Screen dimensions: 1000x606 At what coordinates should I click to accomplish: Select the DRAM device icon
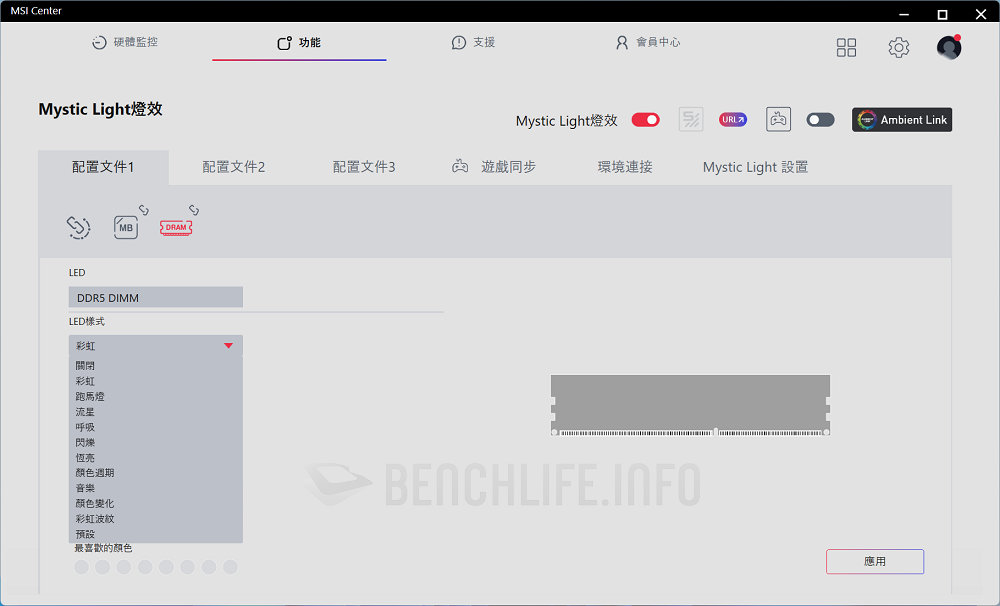pyautogui.click(x=176, y=228)
